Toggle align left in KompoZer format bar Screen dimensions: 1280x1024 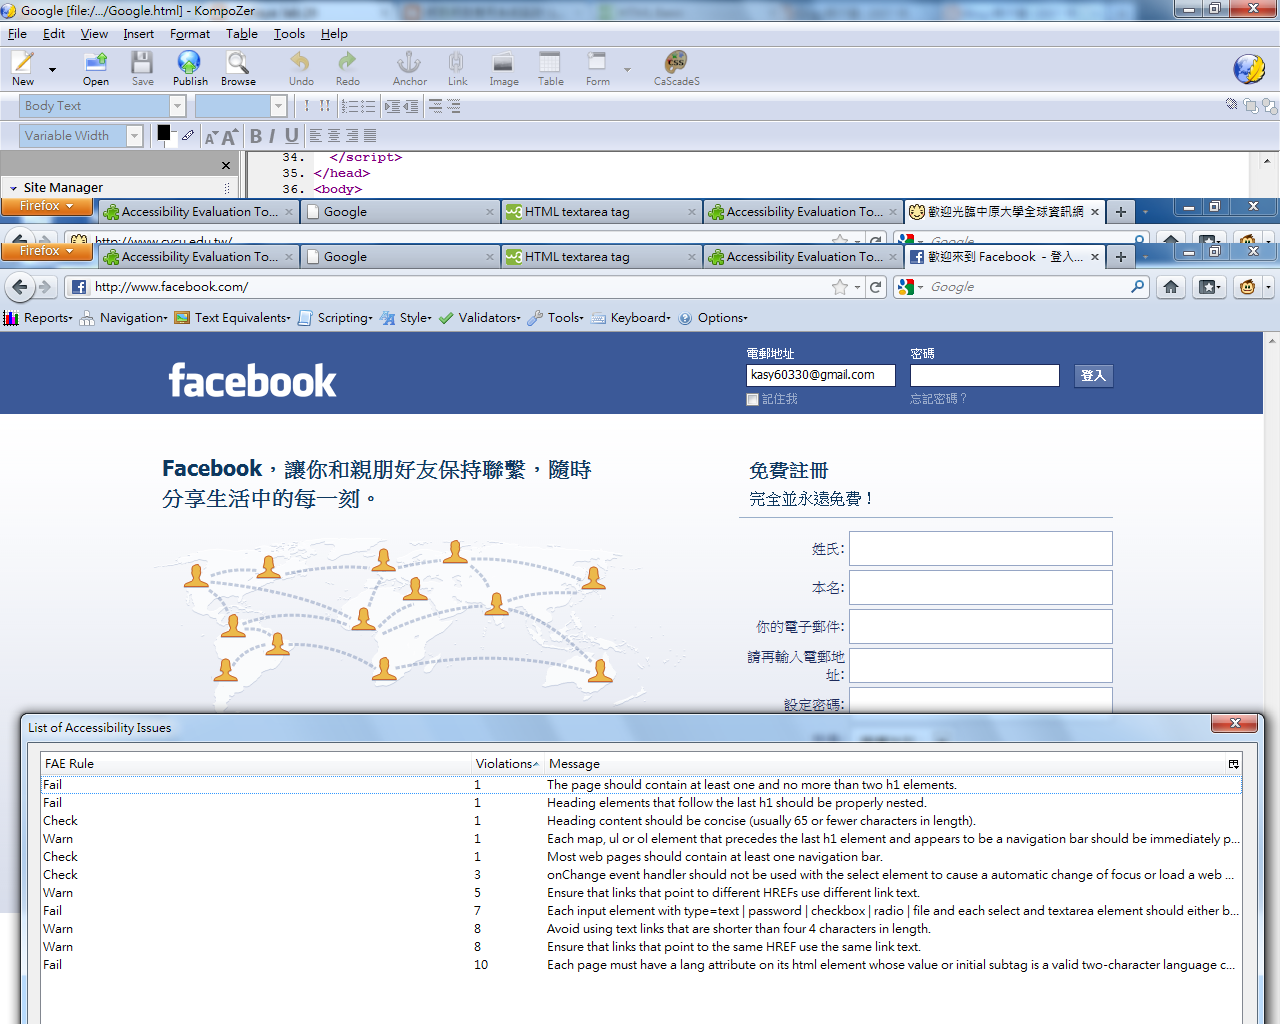coord(316,135)
